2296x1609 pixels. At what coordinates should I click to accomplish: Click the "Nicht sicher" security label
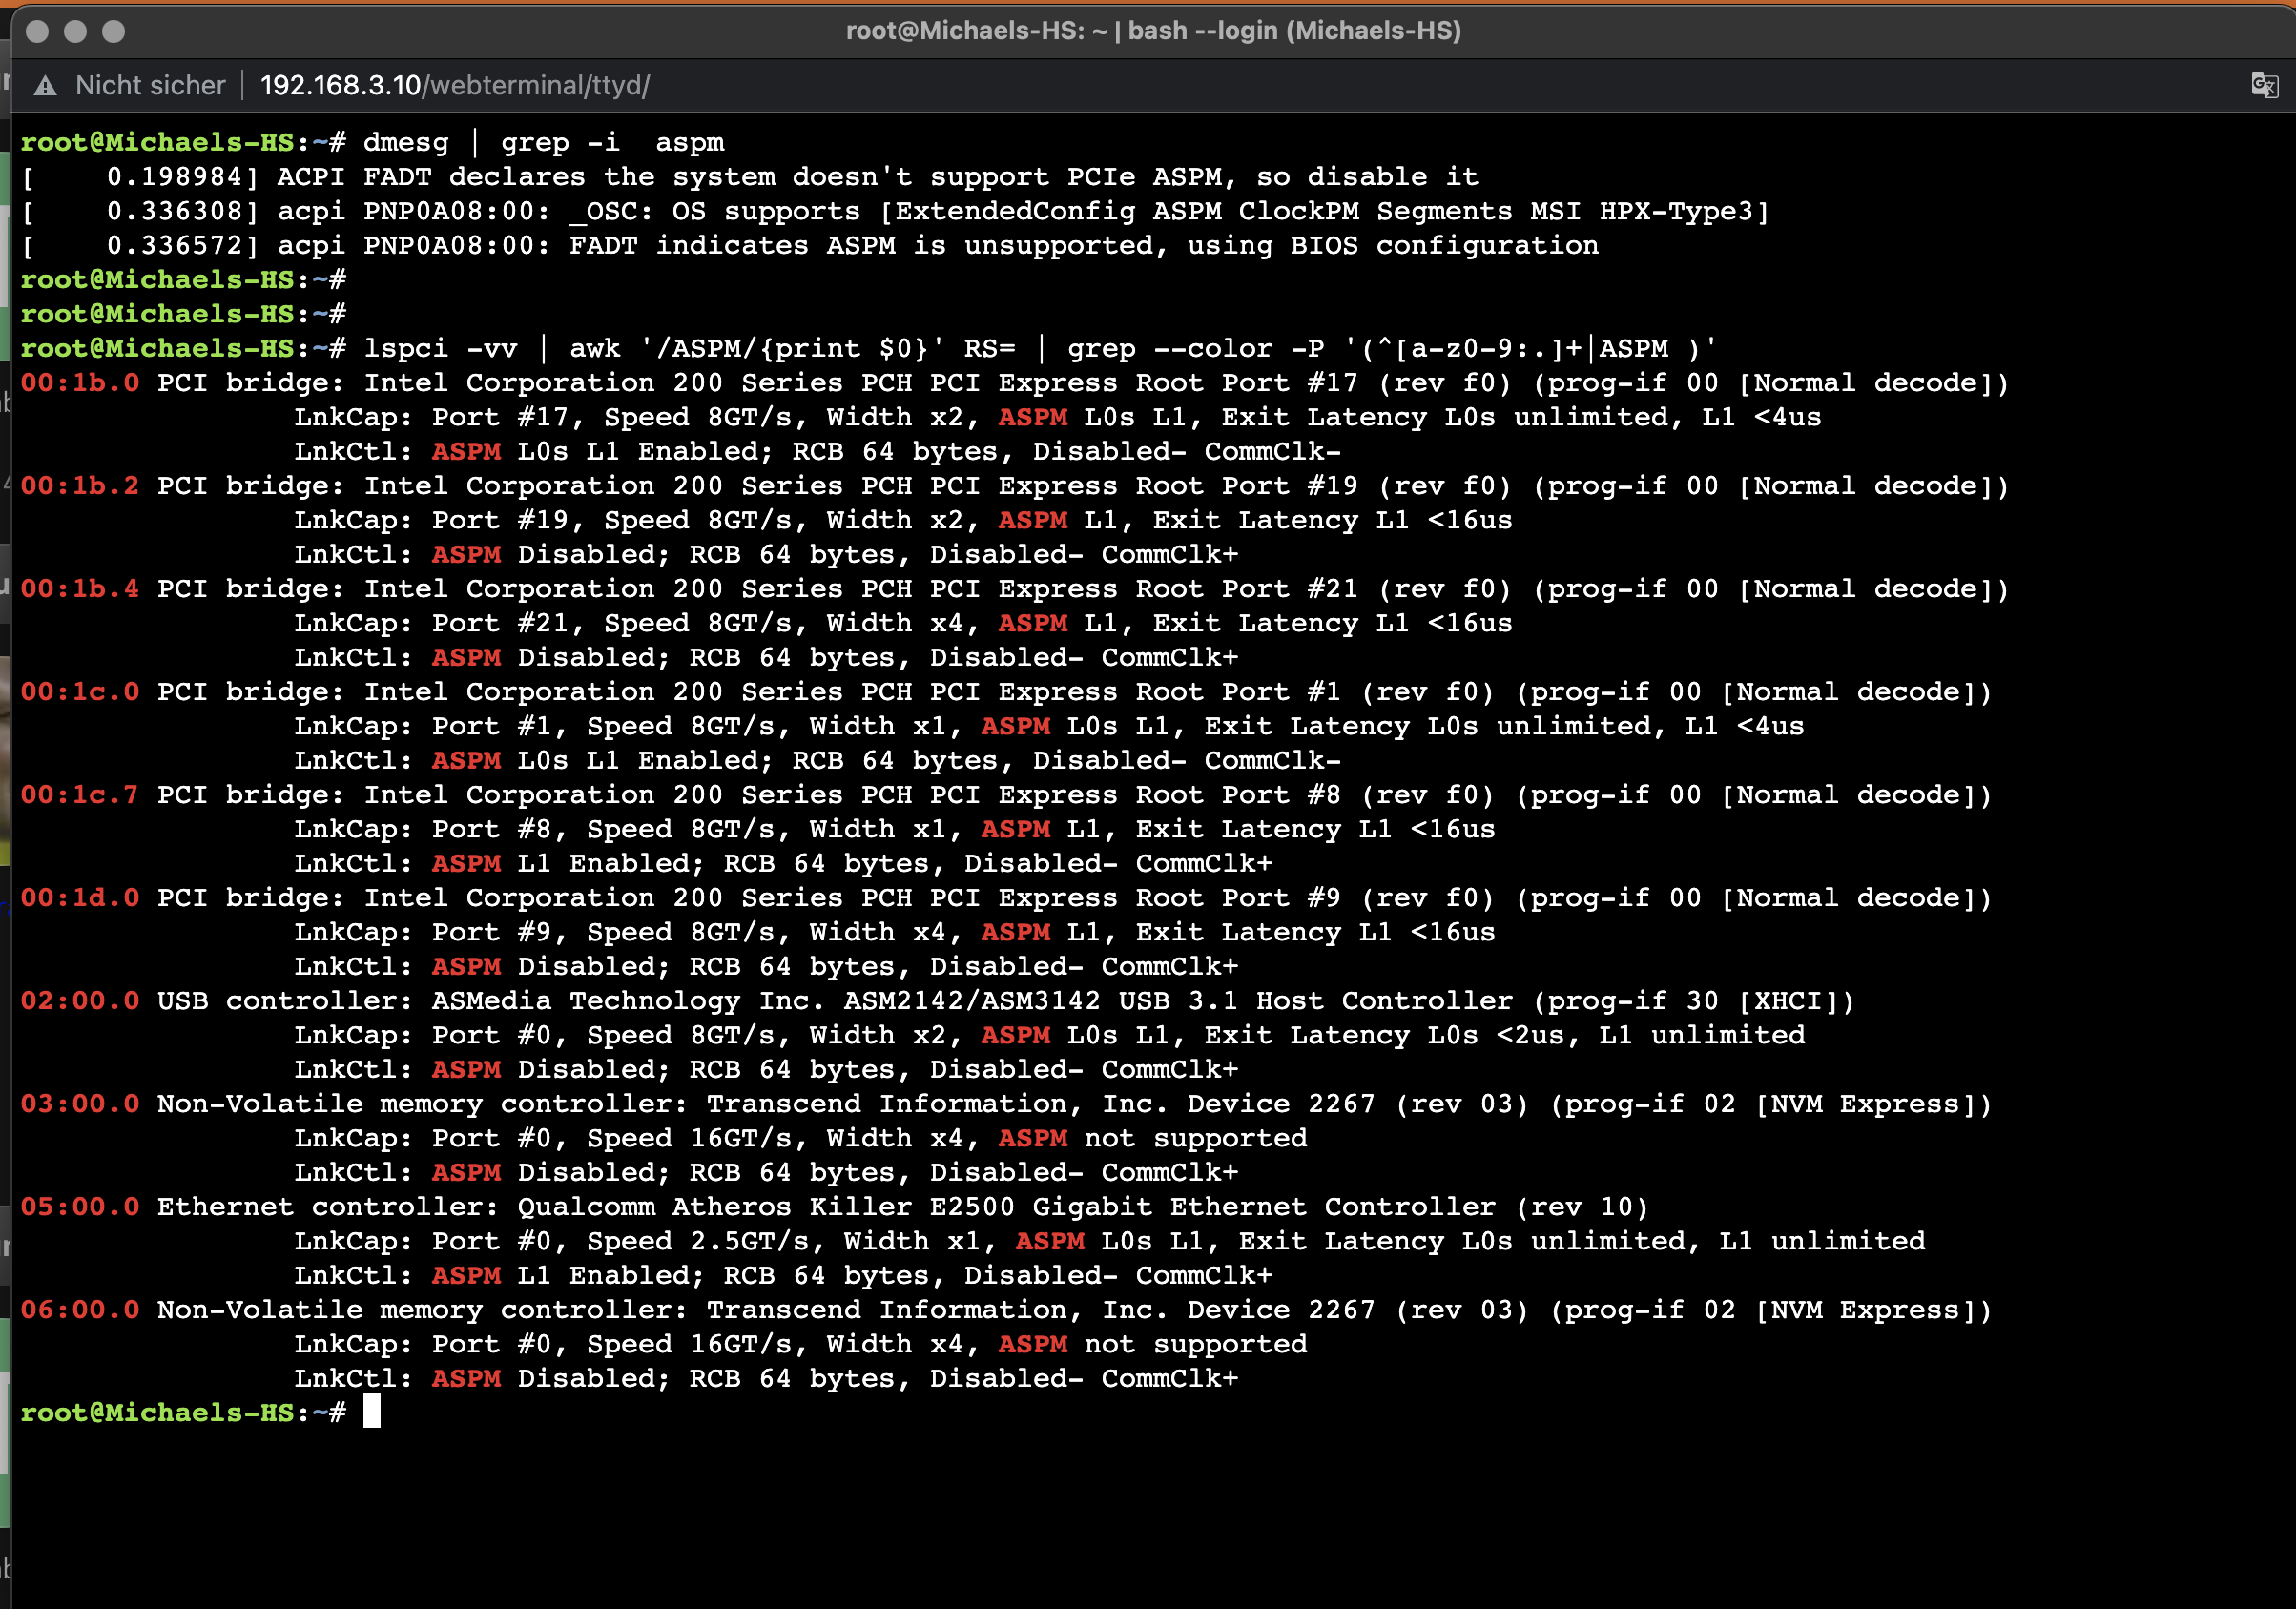click(150, 86)
